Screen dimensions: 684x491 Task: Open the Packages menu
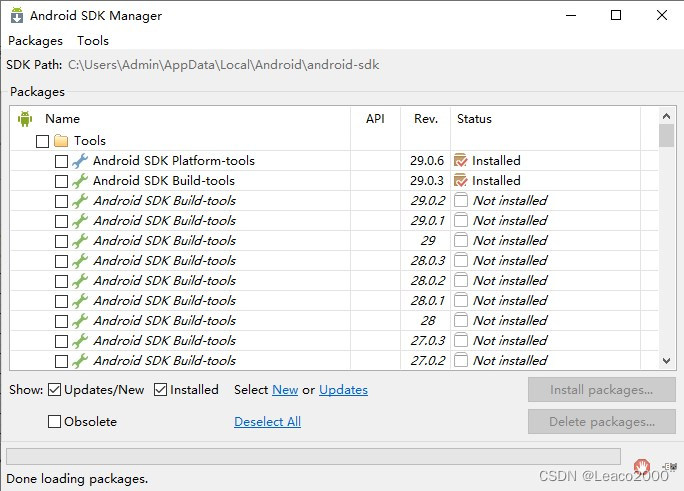tap(35, 41)
